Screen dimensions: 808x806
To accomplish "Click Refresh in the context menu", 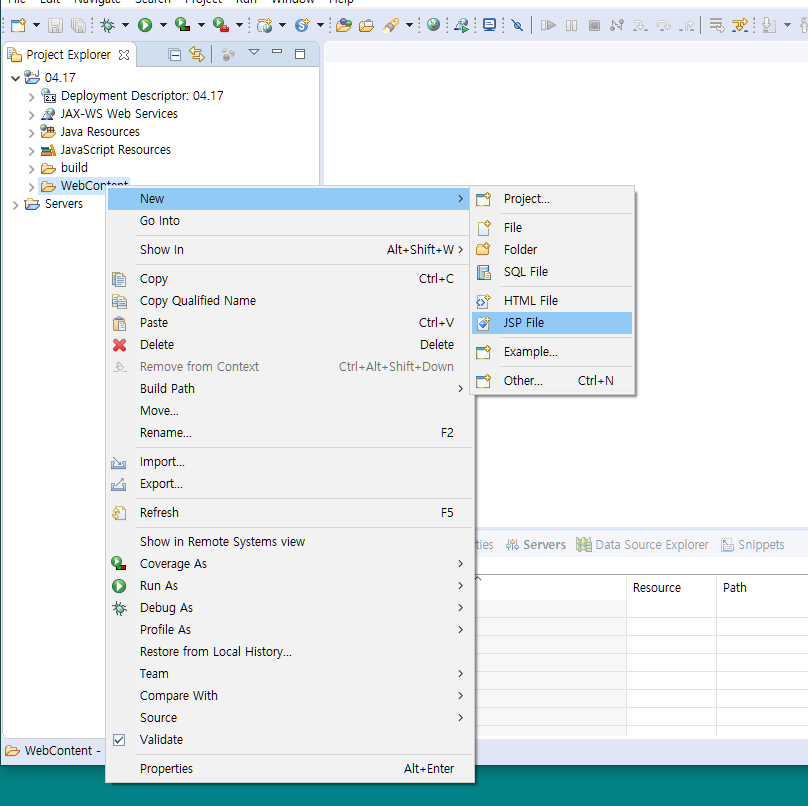I will [x=290, y=512].
